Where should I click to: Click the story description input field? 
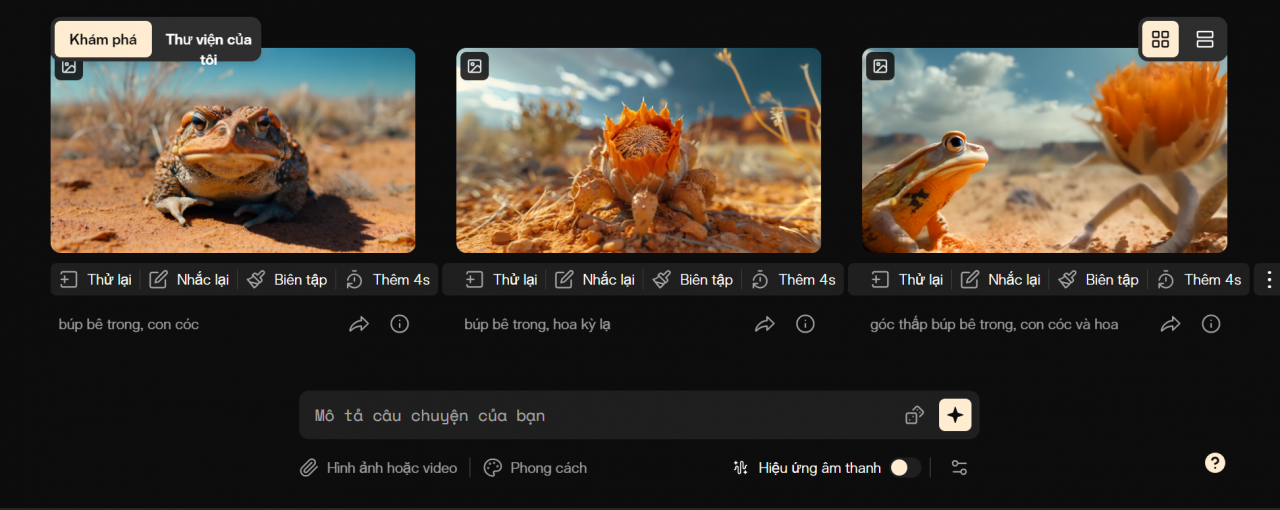tap(600, 415)
